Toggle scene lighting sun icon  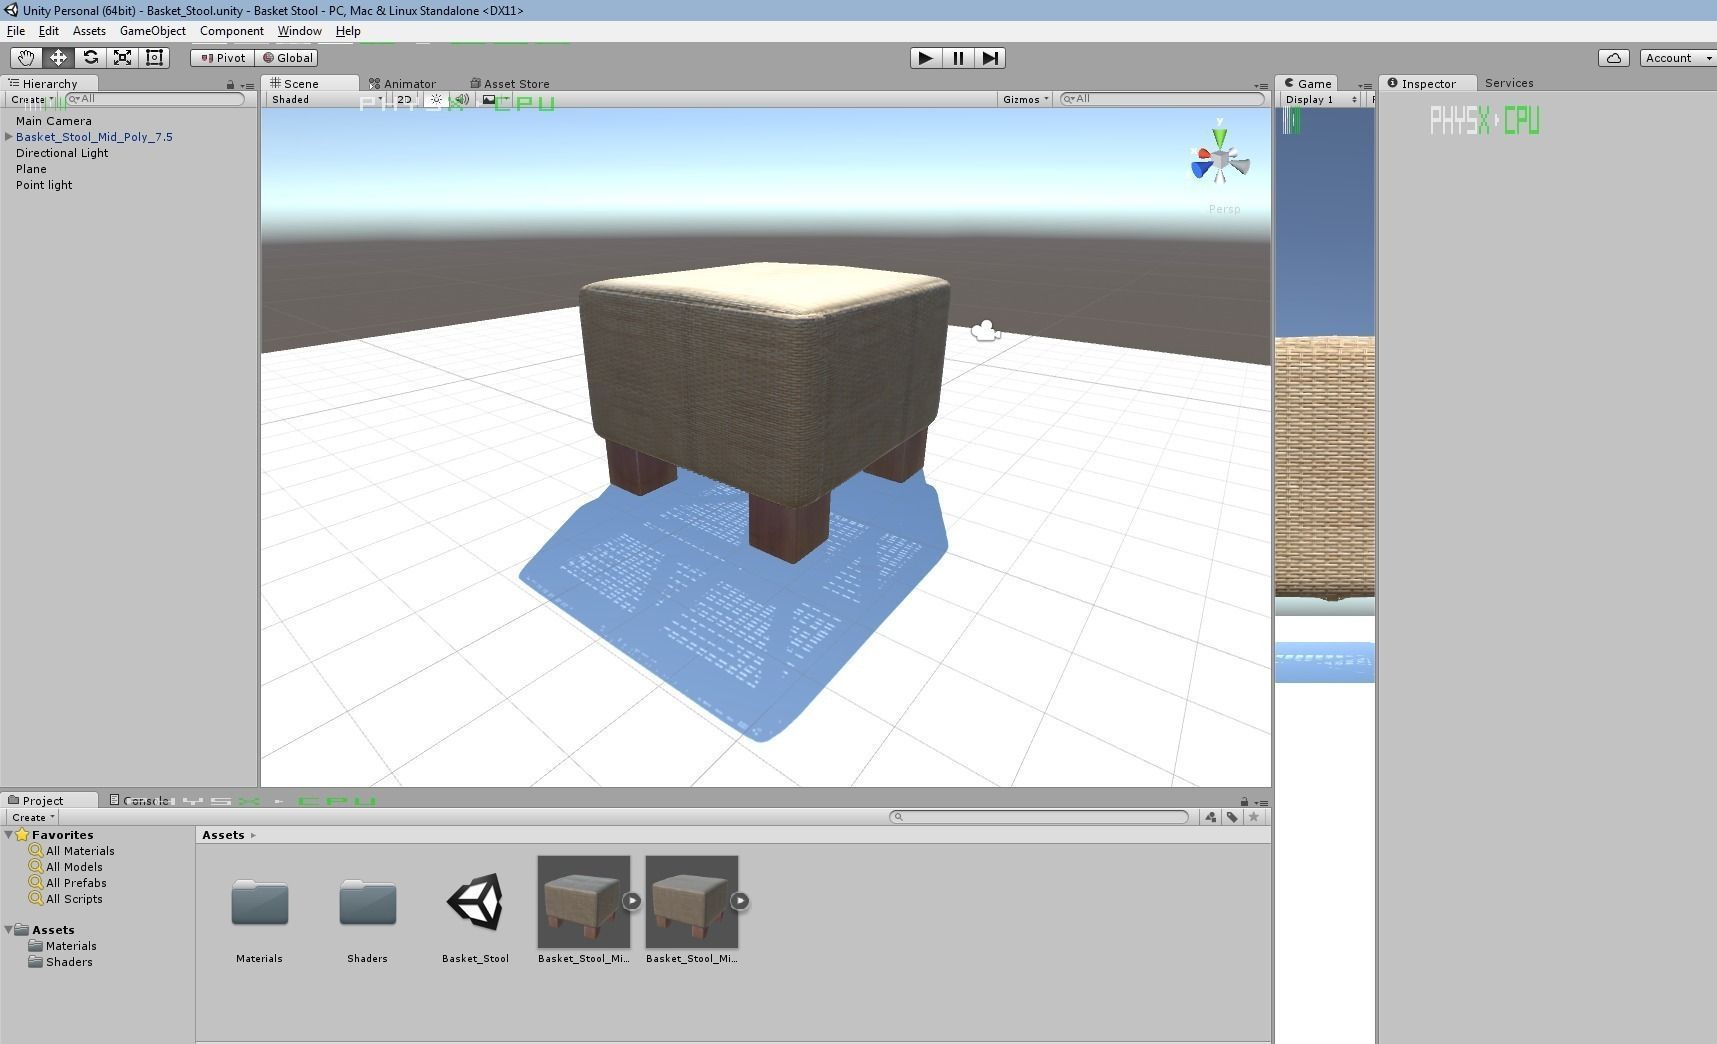click(x=437, y=99)
